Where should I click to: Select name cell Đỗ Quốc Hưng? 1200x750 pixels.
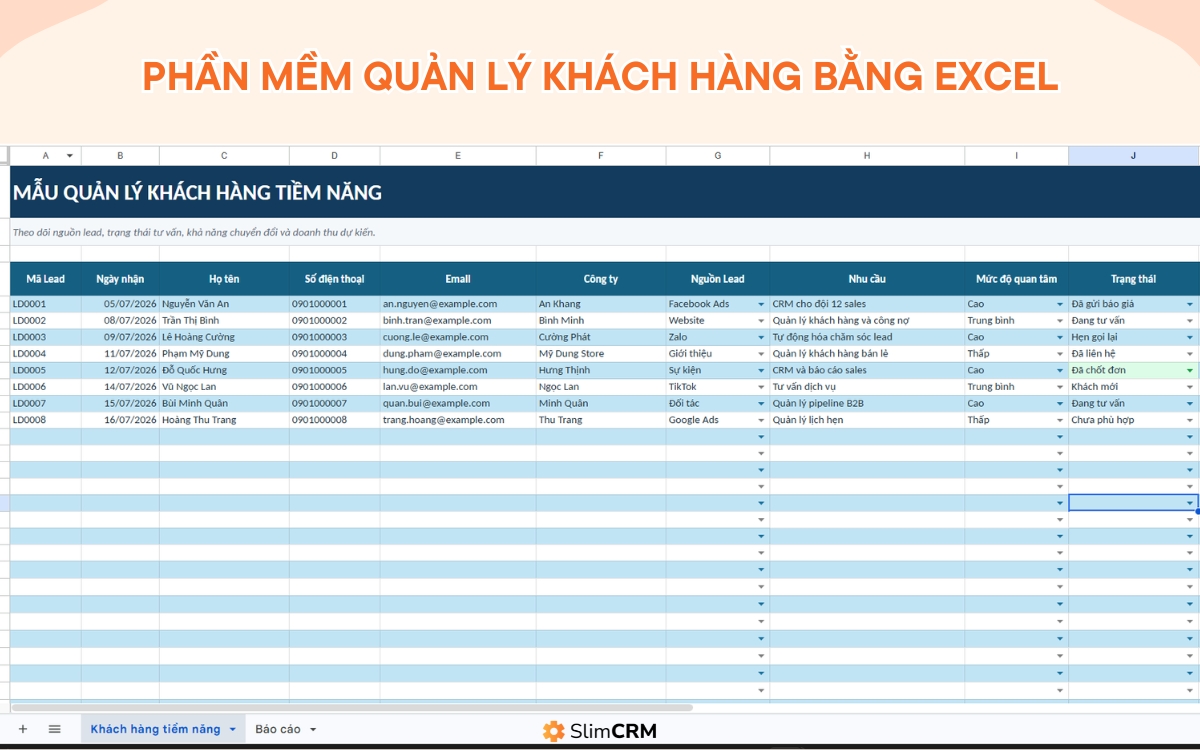pyautogui.click(x=224, y=370)
